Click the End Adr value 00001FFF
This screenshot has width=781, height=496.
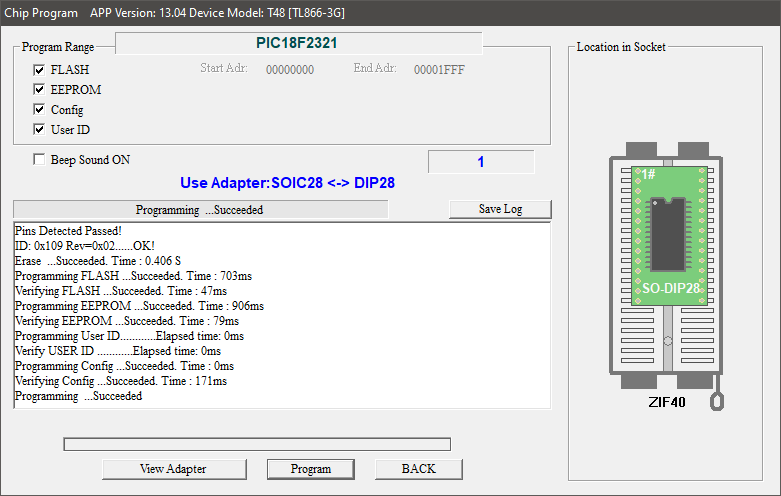[x=439, y=70]
